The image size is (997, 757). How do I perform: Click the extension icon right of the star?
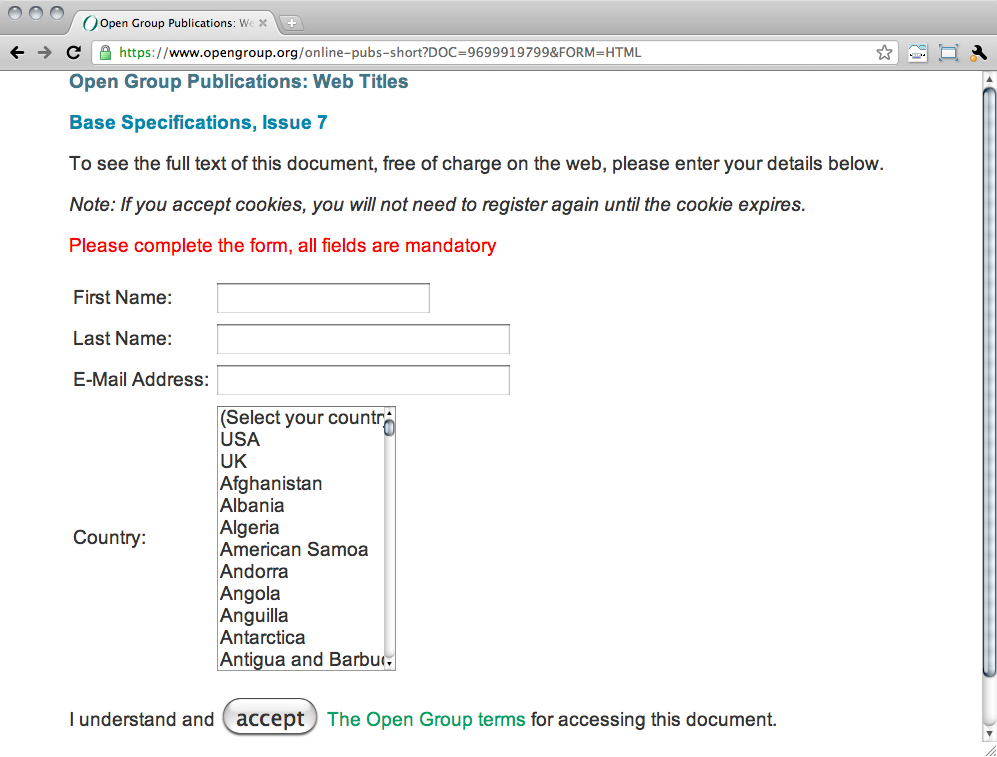(917, 53)
